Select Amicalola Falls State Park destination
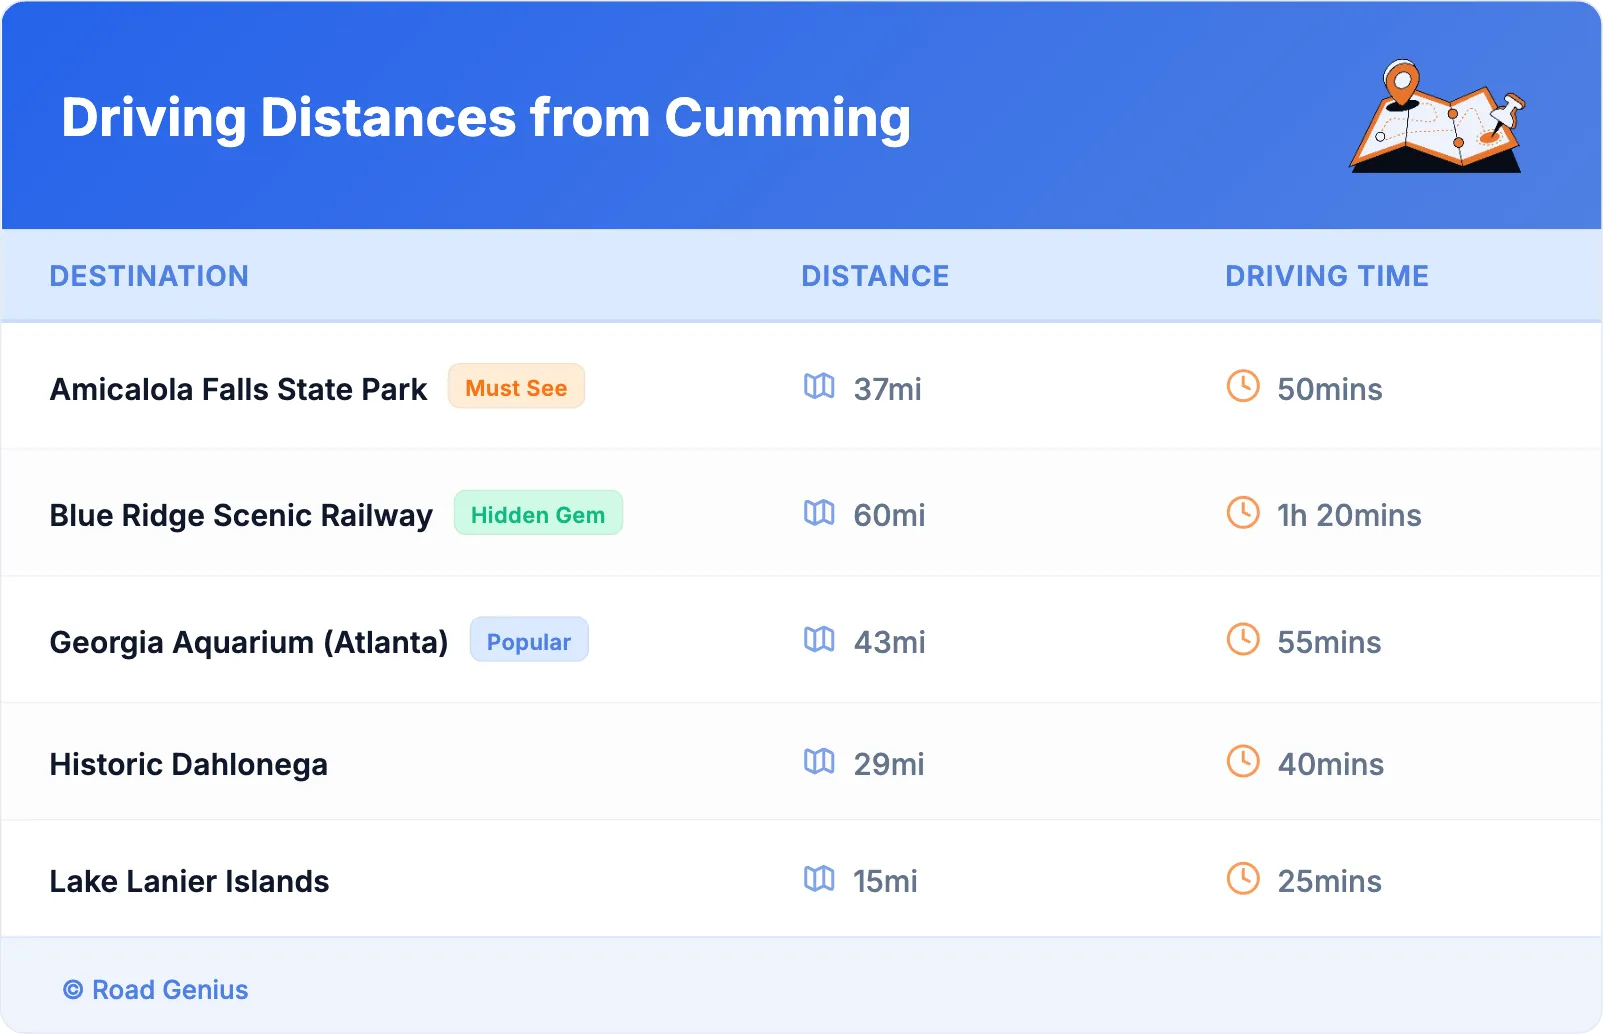The image size is (1604, 1034). (x=238, y=389)
